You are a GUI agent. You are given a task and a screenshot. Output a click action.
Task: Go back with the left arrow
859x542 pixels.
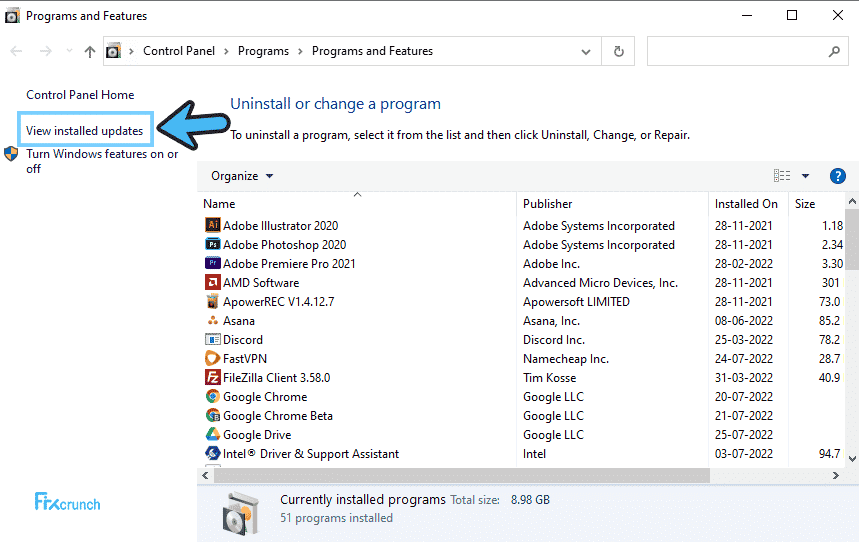click(16, 51)
